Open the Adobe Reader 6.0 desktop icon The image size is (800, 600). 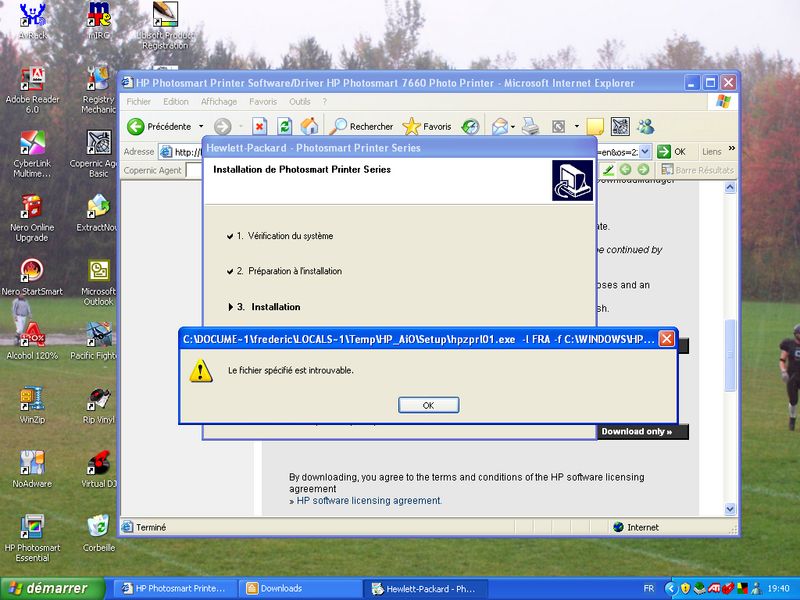click(32, 91)
